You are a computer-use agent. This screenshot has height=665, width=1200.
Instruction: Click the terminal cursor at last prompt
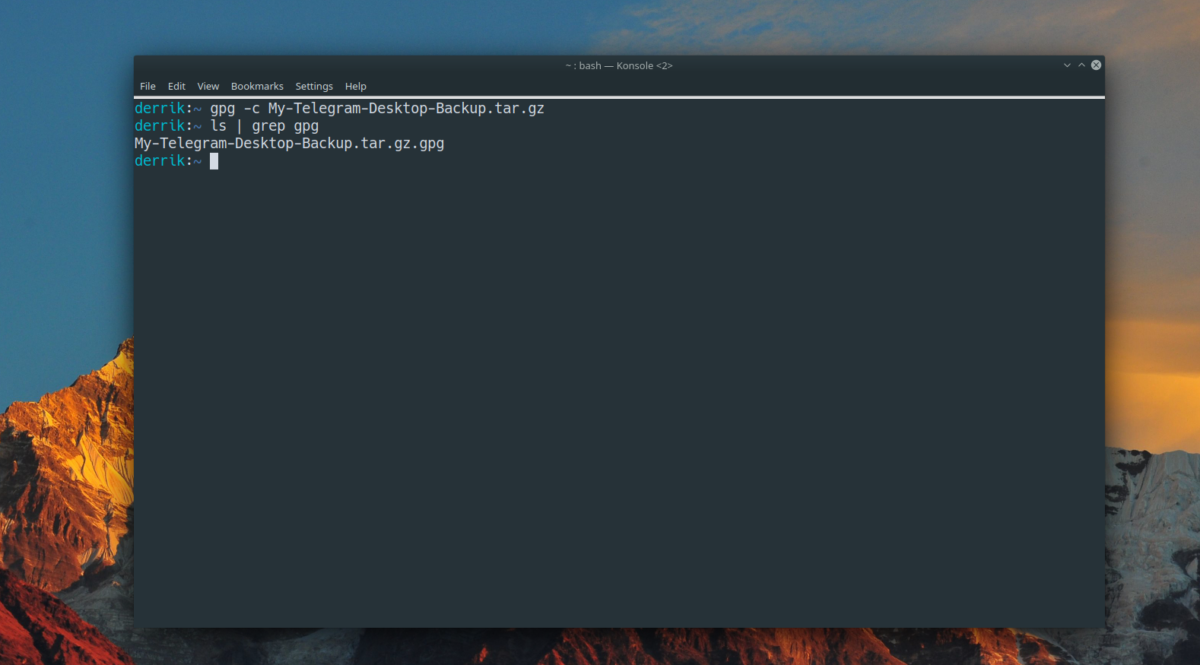pyautogui.click(x=214, y=161)
